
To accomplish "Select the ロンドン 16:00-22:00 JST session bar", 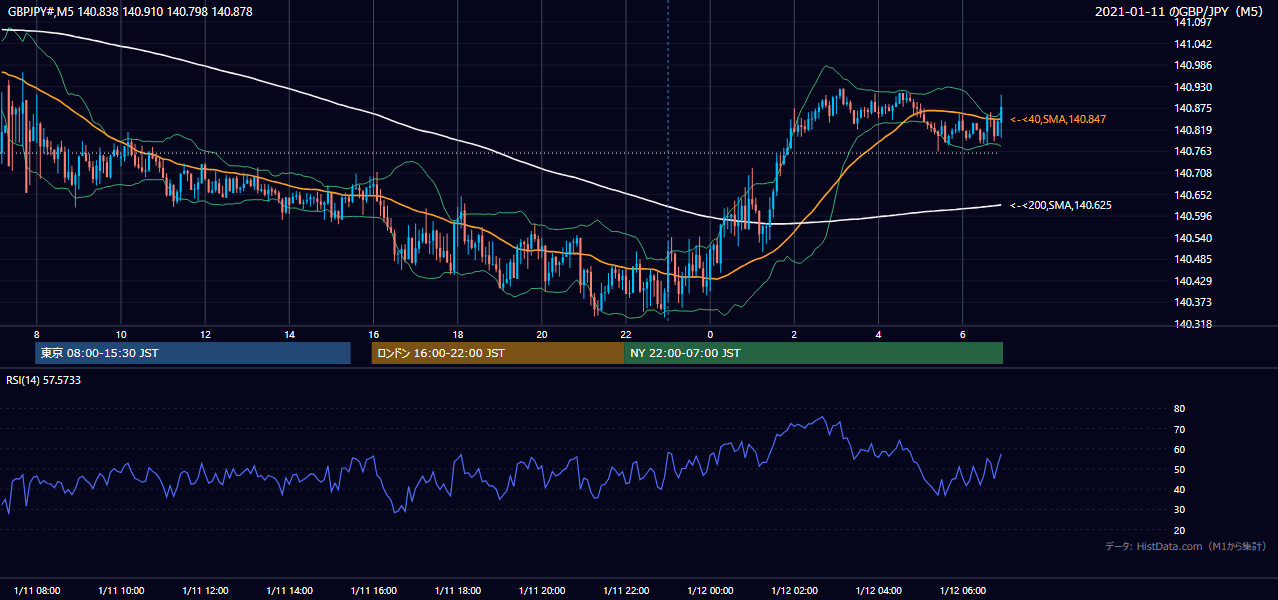I will tap(498, 353).
